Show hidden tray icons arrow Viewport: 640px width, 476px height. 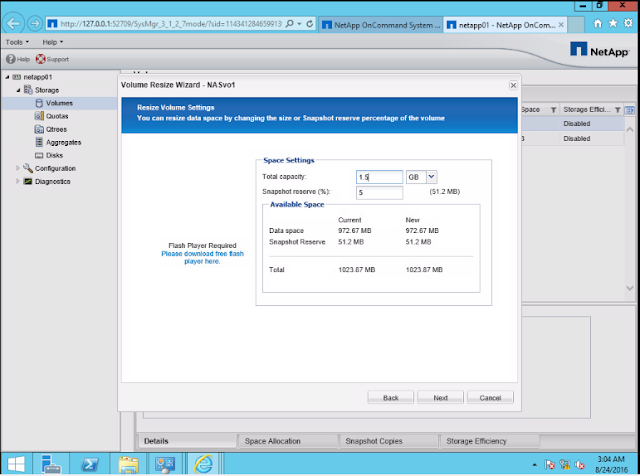click(534, 465)
